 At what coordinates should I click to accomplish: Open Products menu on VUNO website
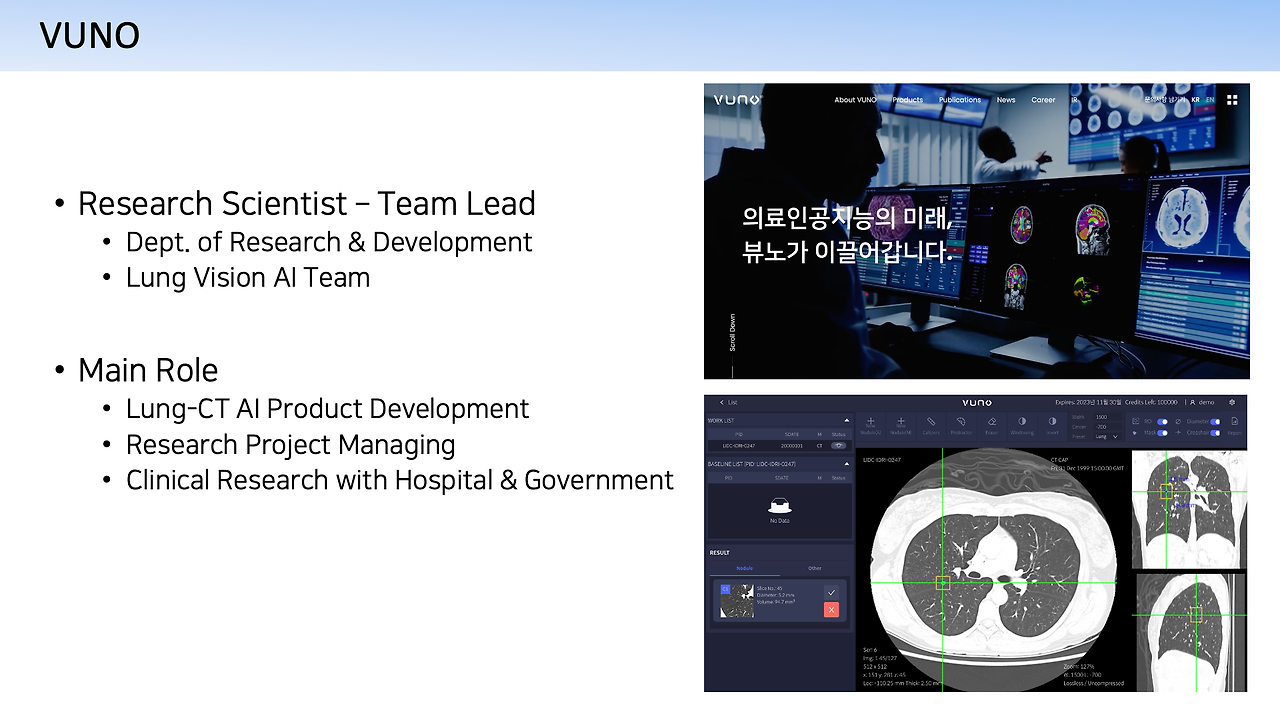coord(907,100)
